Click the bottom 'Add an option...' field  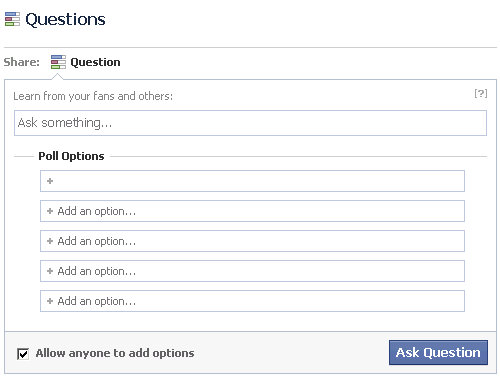(252, 301)
